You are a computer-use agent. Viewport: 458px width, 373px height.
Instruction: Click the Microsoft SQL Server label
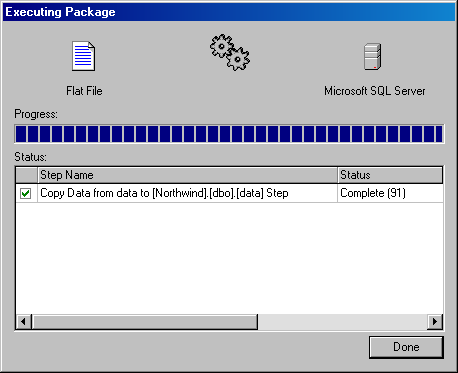point(375,91)
